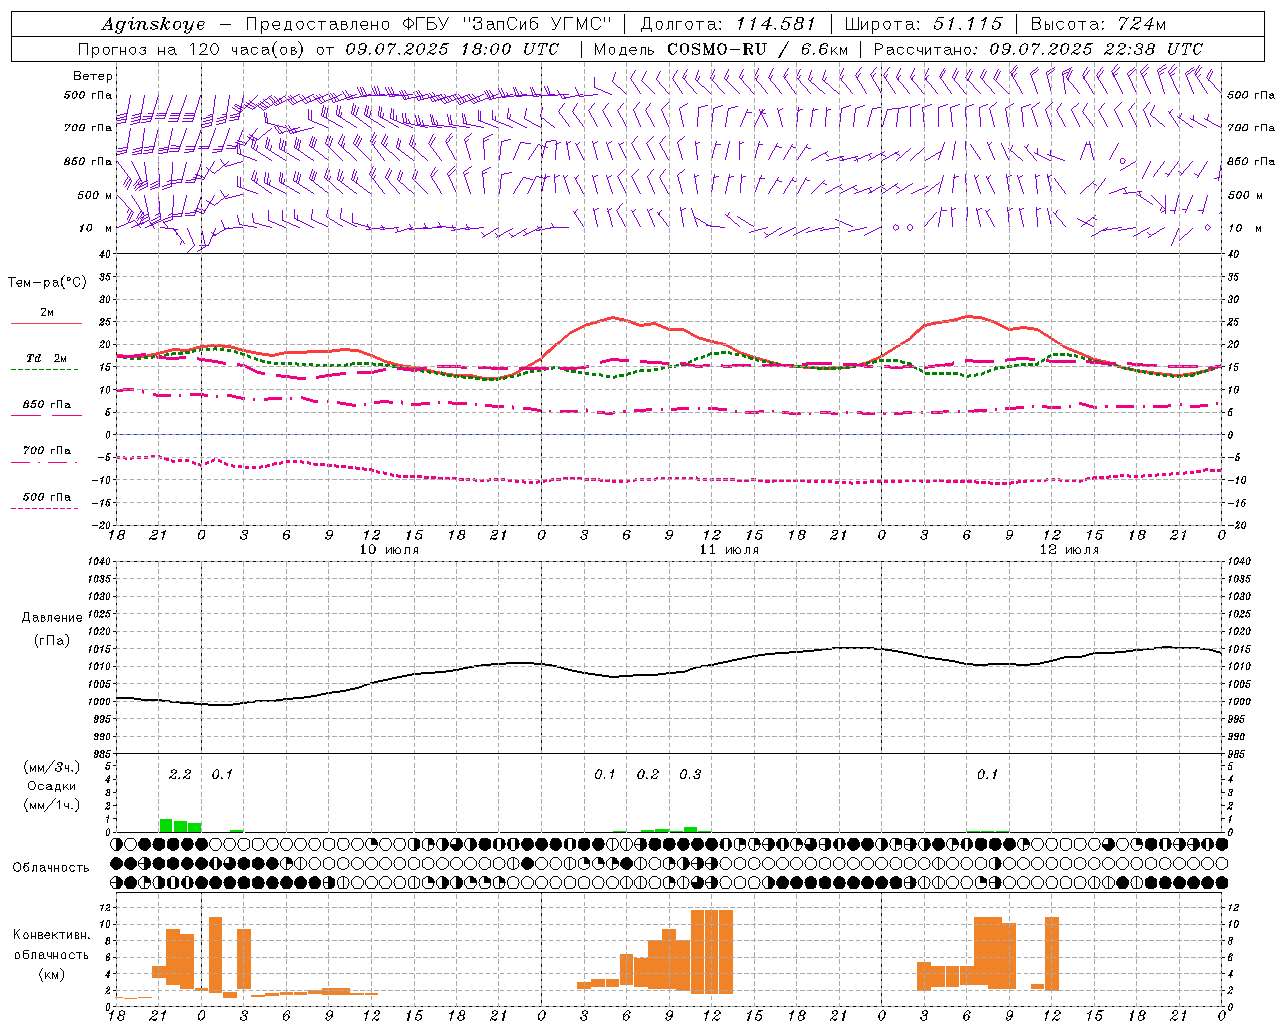This screenshot has height=1024, width=1280.
Task: Select the elevation text Высота: 724м
Action: (x=1098, y=24)
